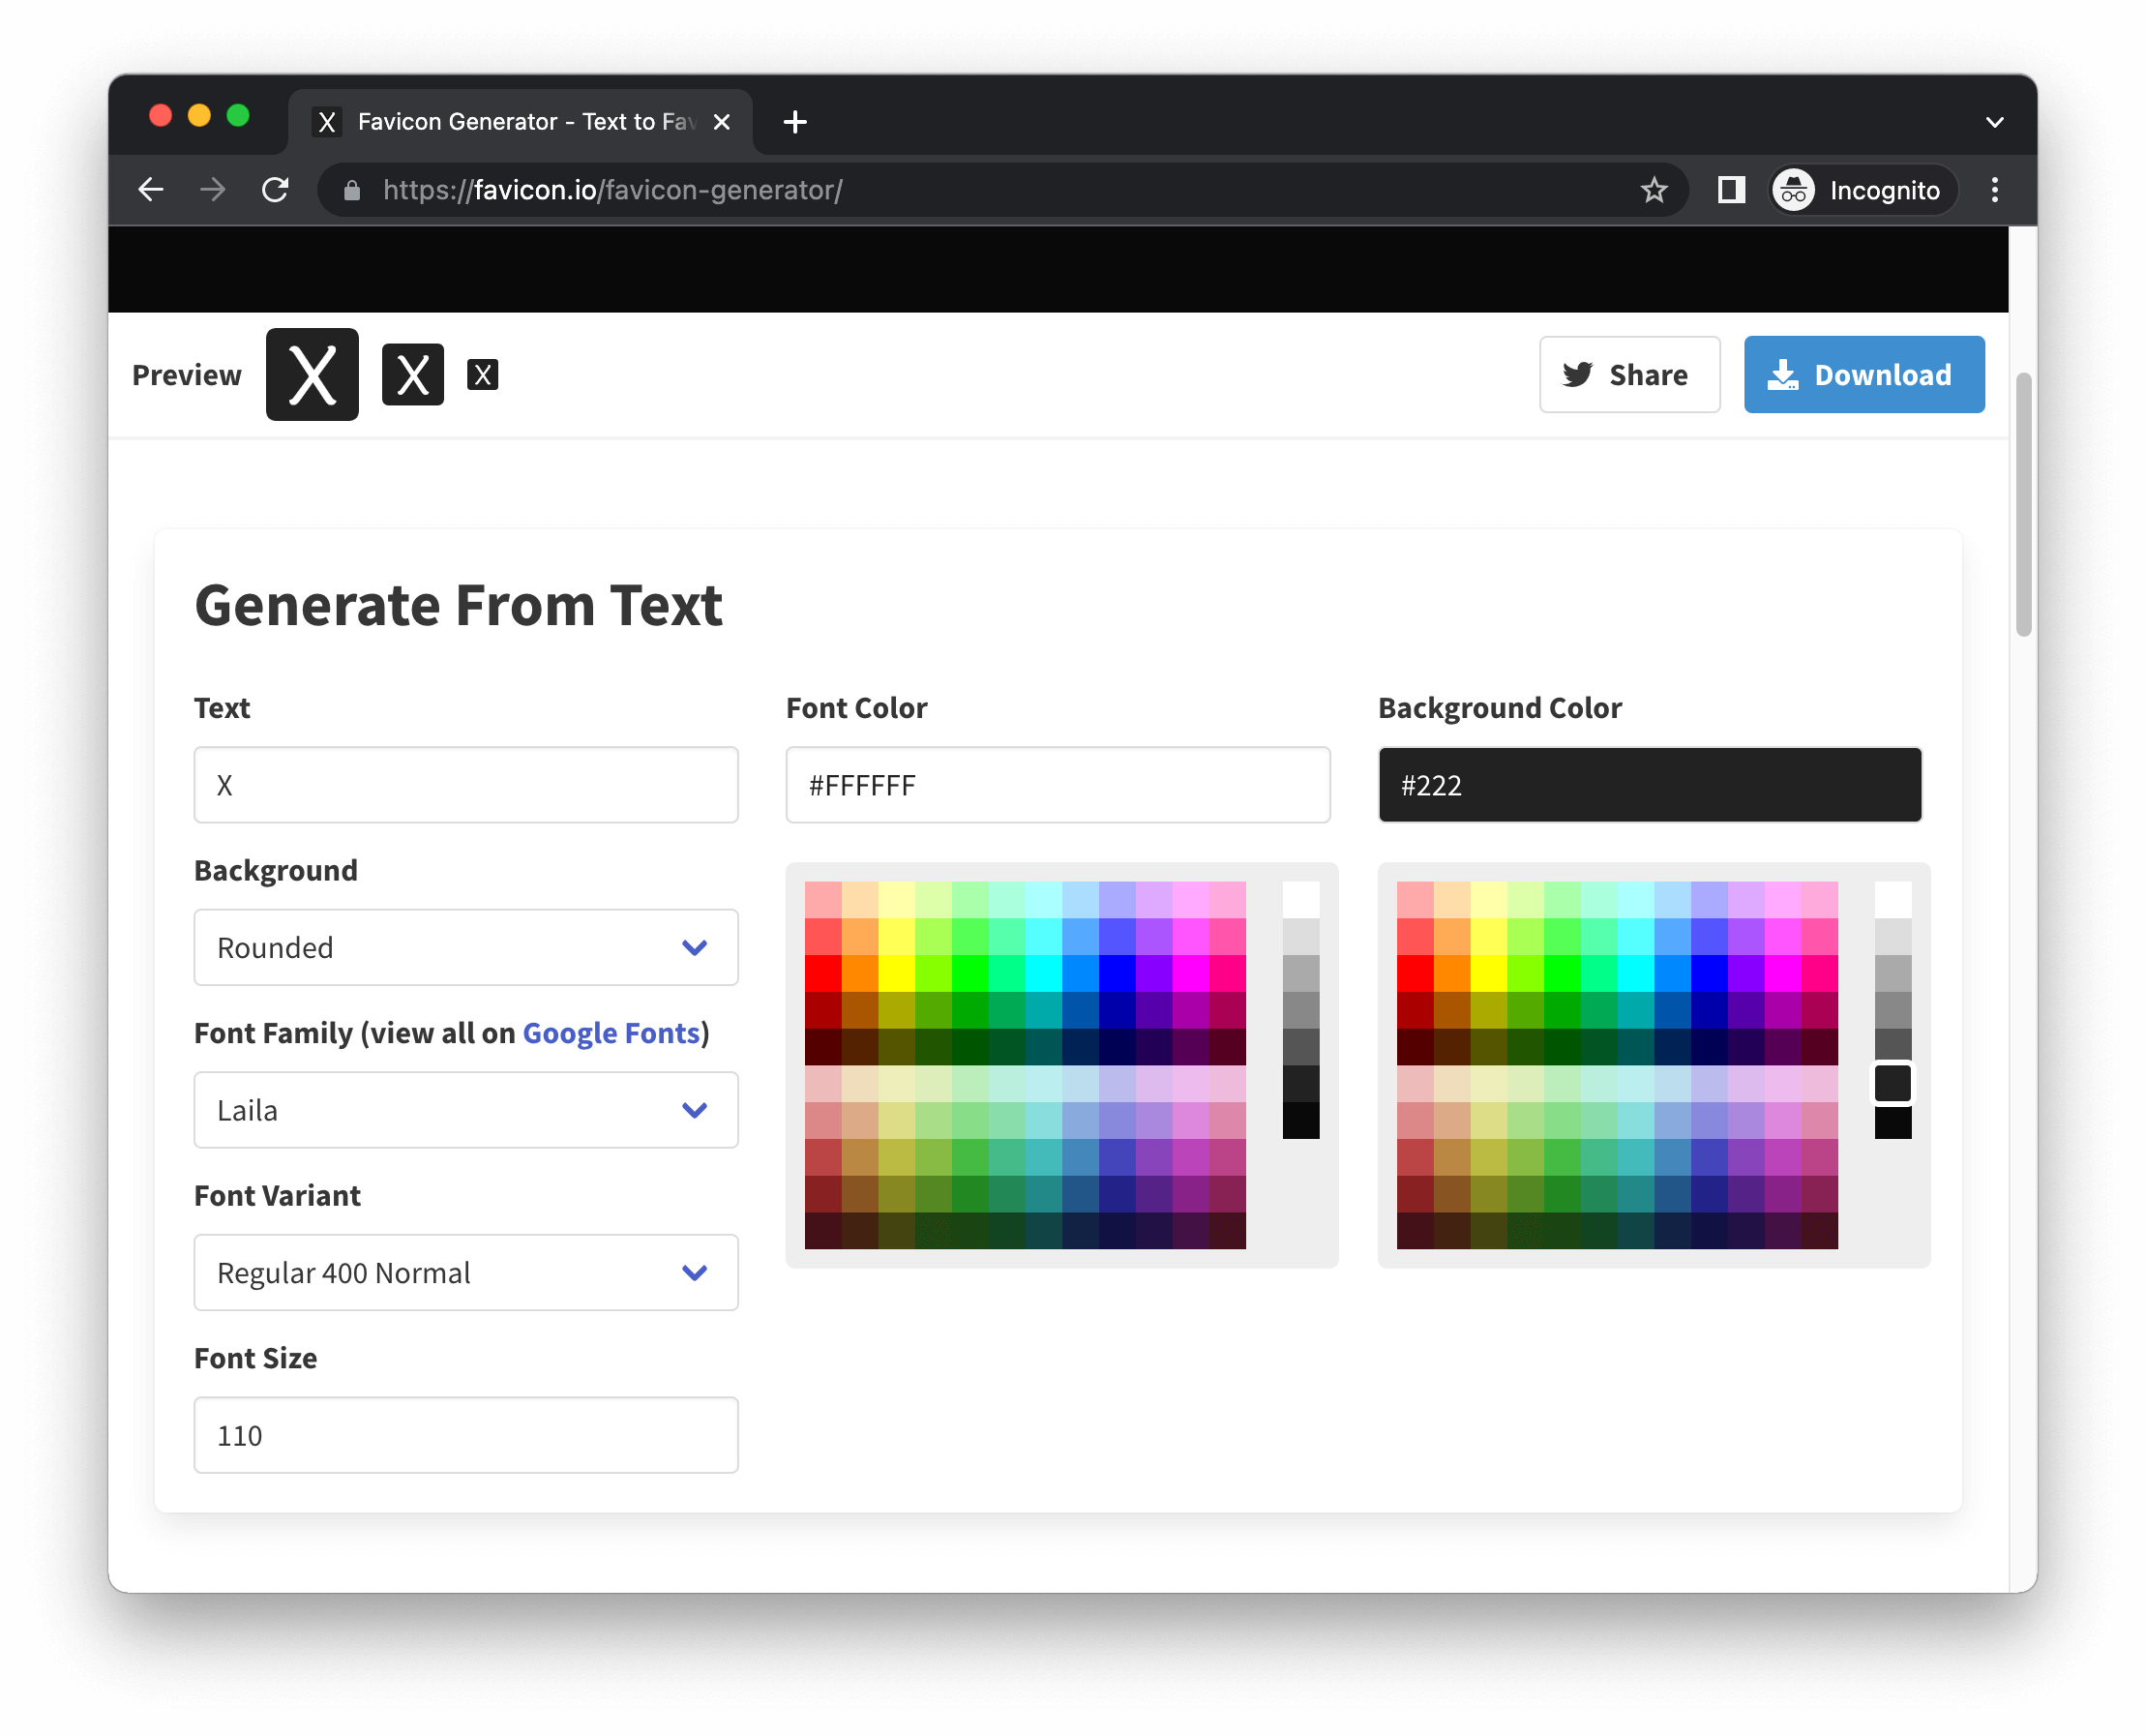Click the browser back arrow
The image size is (2146, 1736).
[x=151, y=190]
